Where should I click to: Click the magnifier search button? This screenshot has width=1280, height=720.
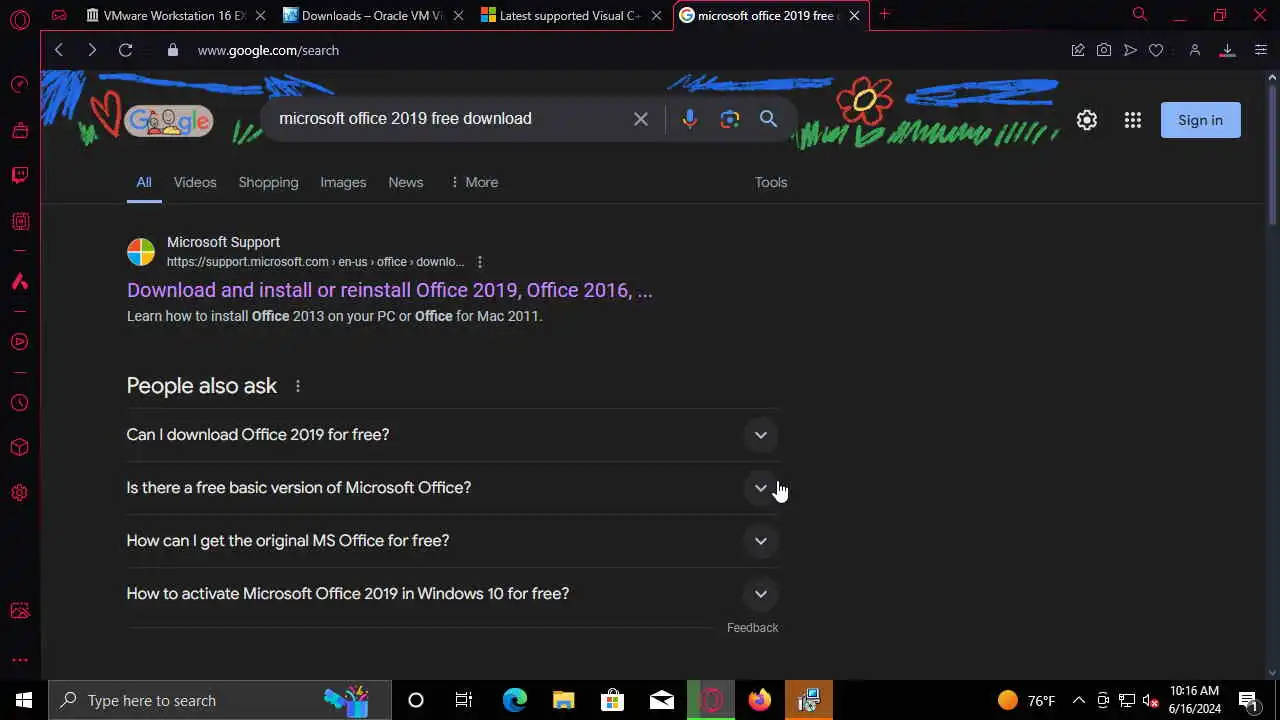click(x=768, y=119)
